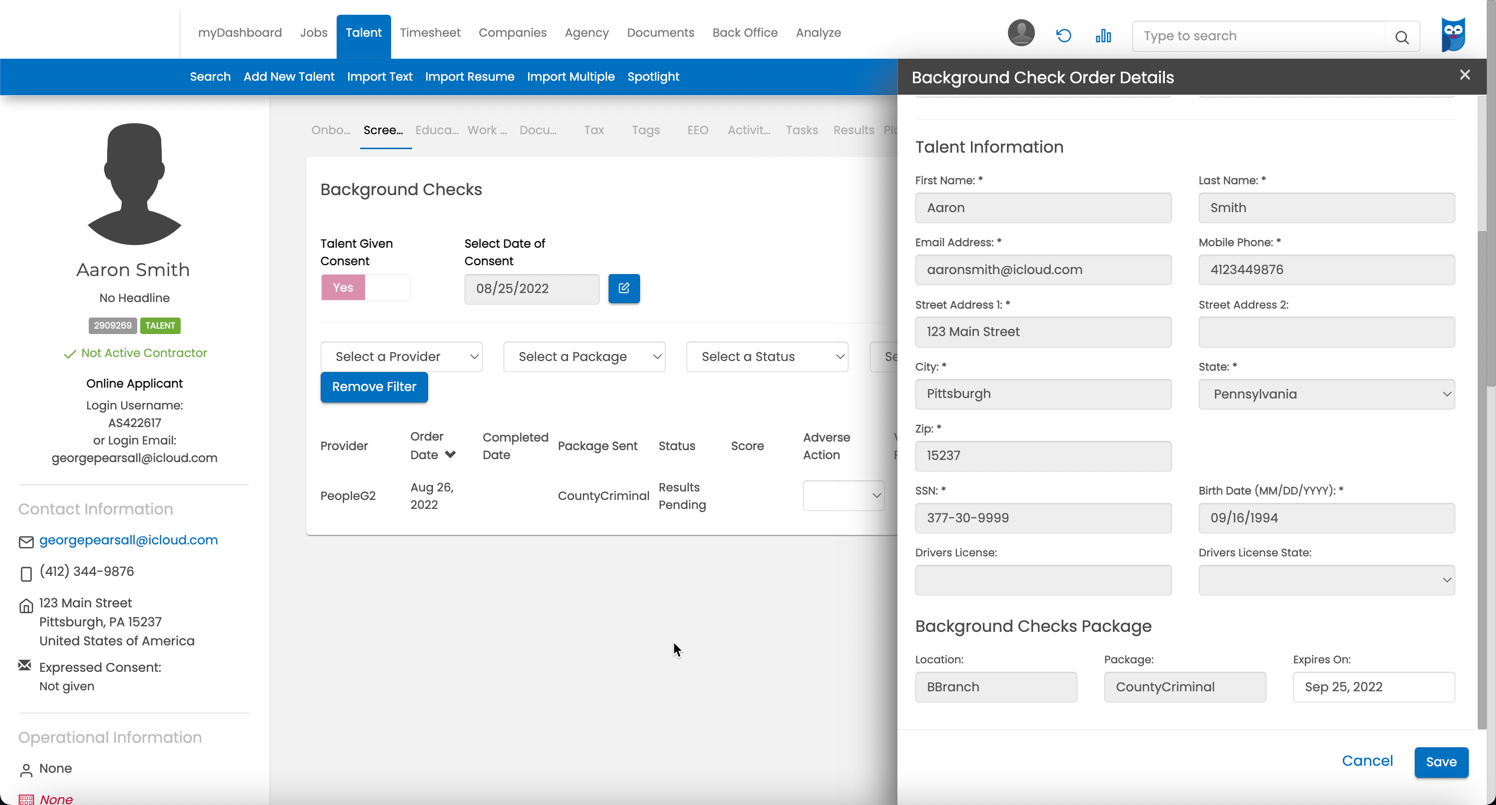Close the Background Check Order Details panel
The image size is (1496, 805).
click(x=1465, y=75)
